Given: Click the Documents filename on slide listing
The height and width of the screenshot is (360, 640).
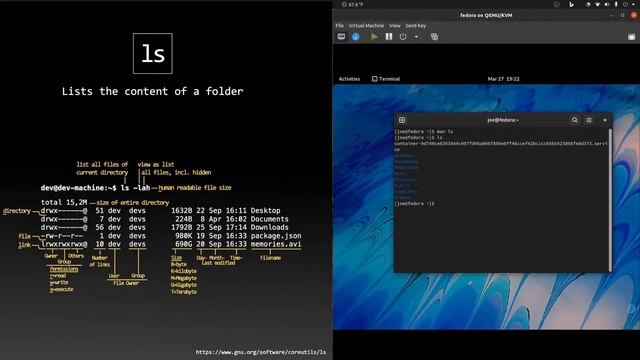Looking at the screenshot, I should (x=269, y=219).
